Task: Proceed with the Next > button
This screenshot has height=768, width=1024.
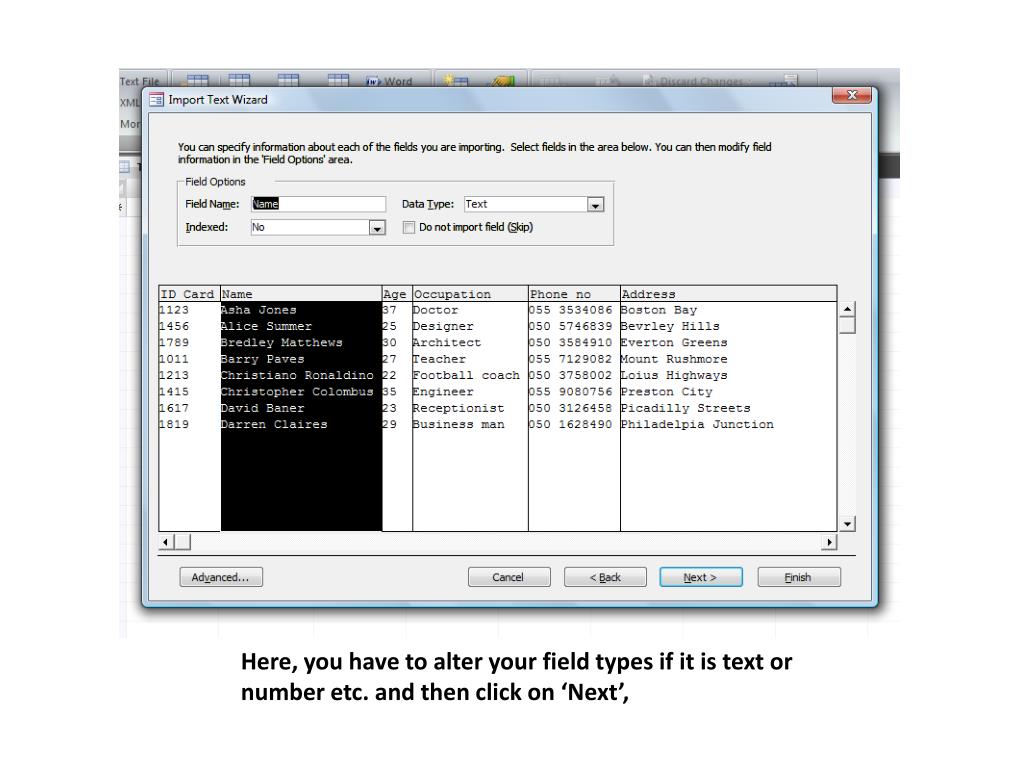Action: pos(700,577)
